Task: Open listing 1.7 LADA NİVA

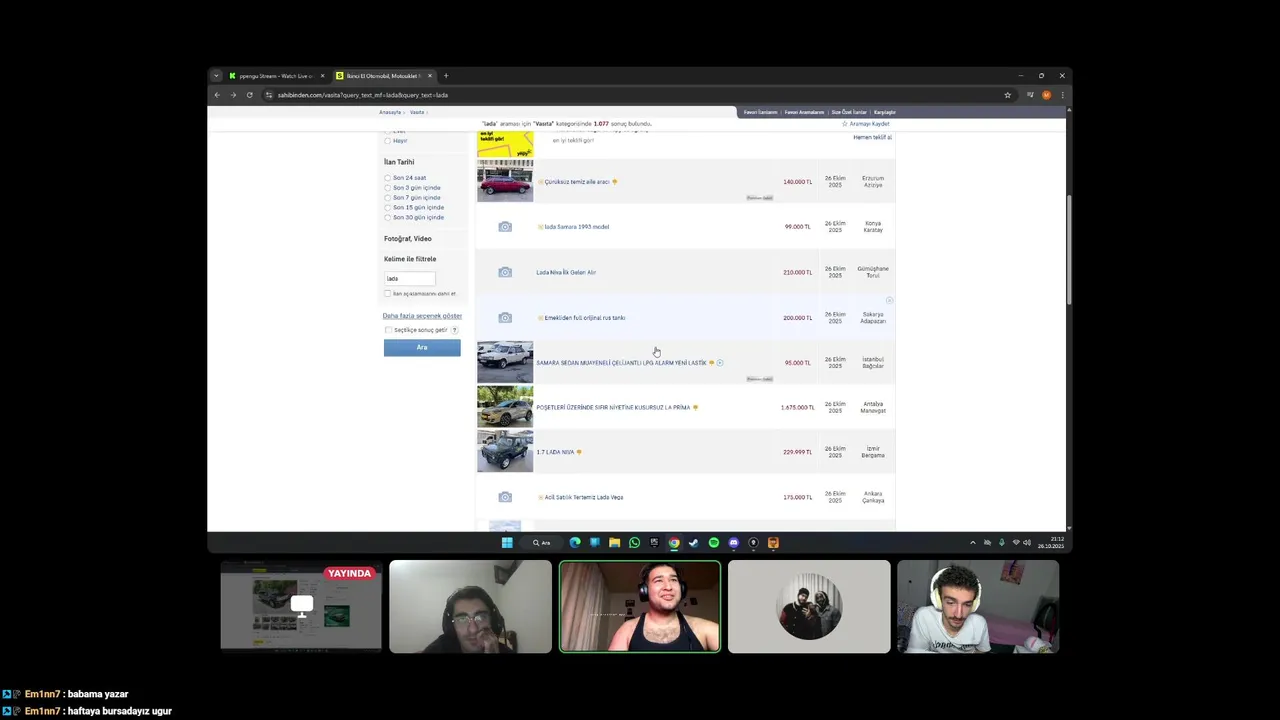Action: pyautogui.click(x=555, y=452)
